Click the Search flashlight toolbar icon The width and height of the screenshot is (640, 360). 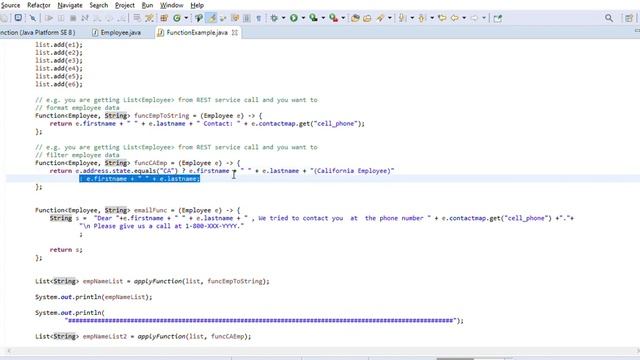(x=380, y=18)
